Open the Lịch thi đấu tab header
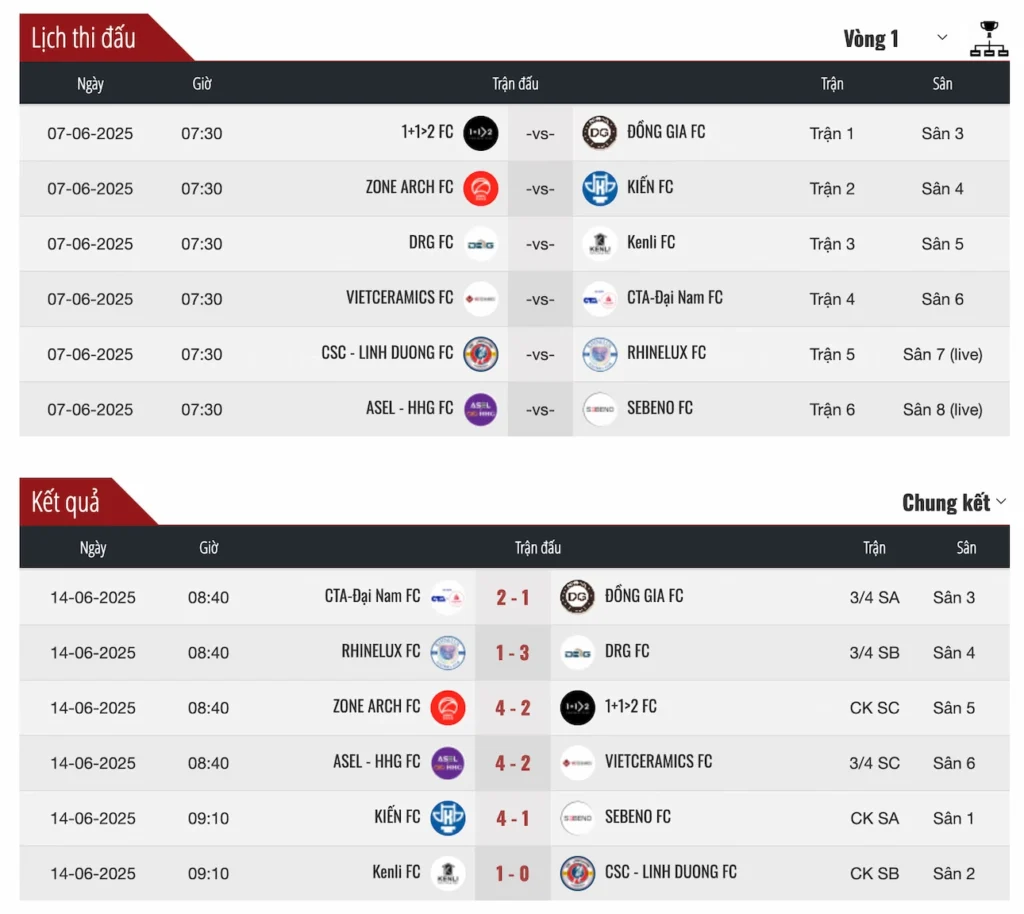Image resolution: width=1024 pixels, height=914 pixels. (x=84, y=38)
